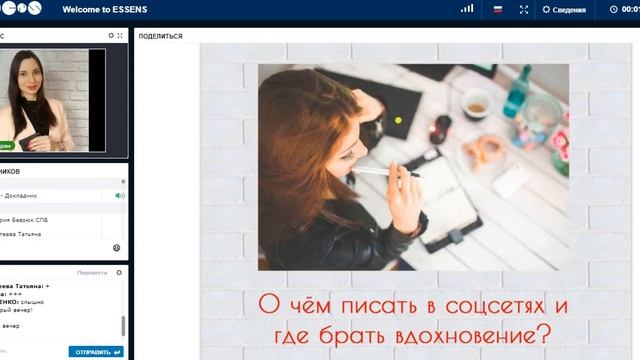Click the ESSENS logo
The image size is (640, 360).
pyautogui.click(x=21, y=8)
